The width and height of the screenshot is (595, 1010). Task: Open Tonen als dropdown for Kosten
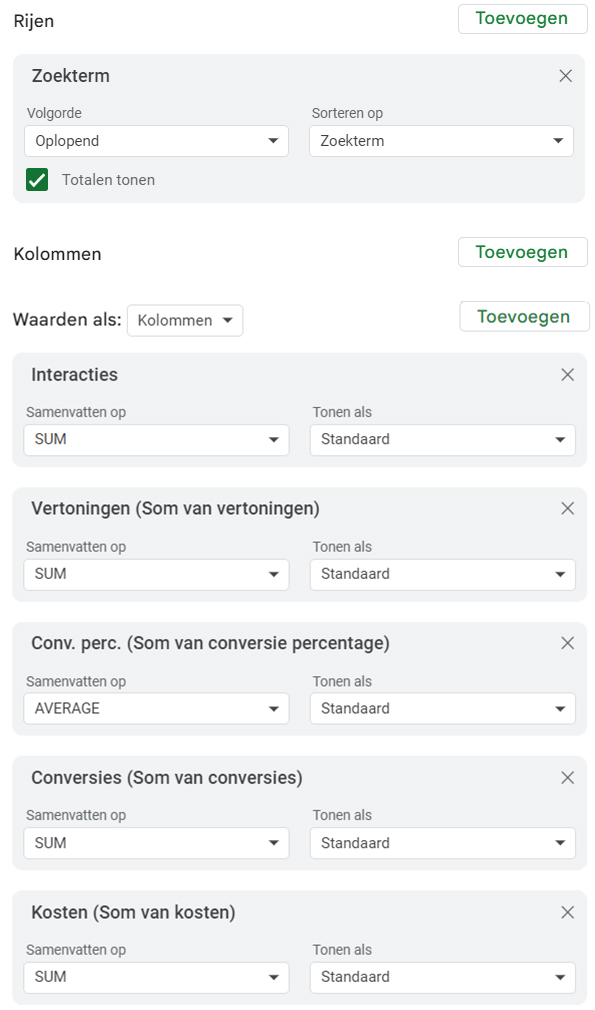click(x=442, y=978)
